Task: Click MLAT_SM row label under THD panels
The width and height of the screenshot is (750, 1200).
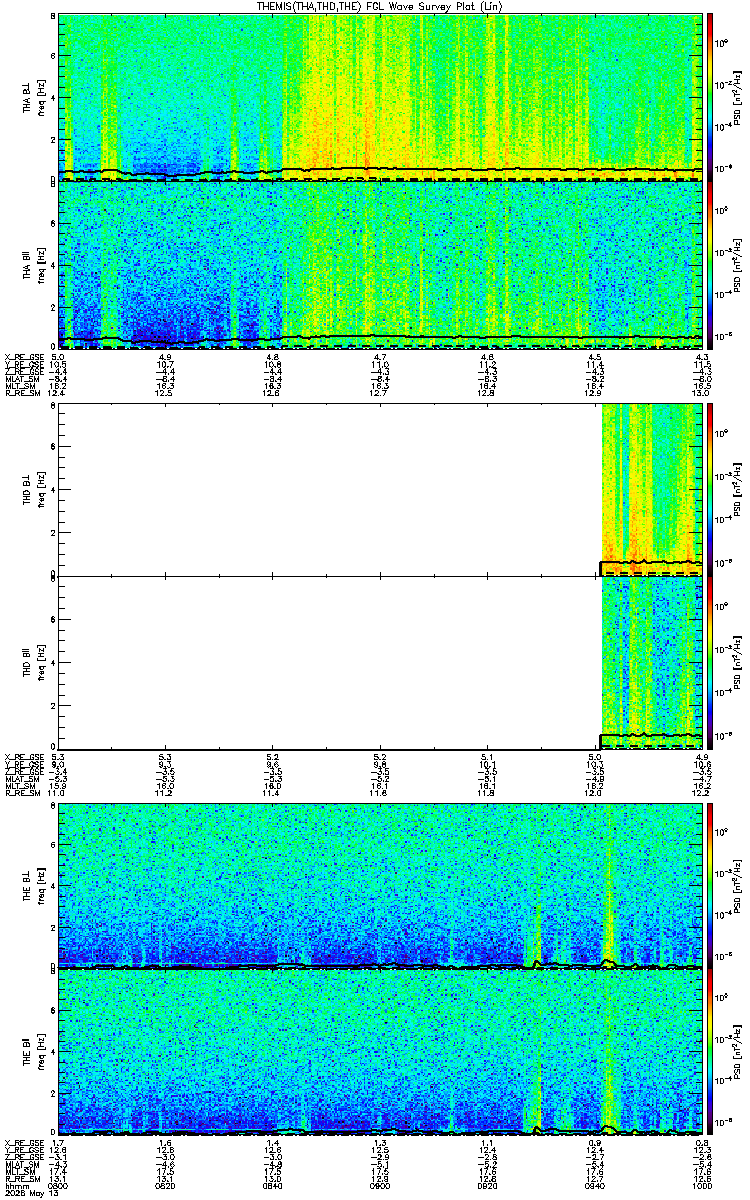Action: coord(22,778)
